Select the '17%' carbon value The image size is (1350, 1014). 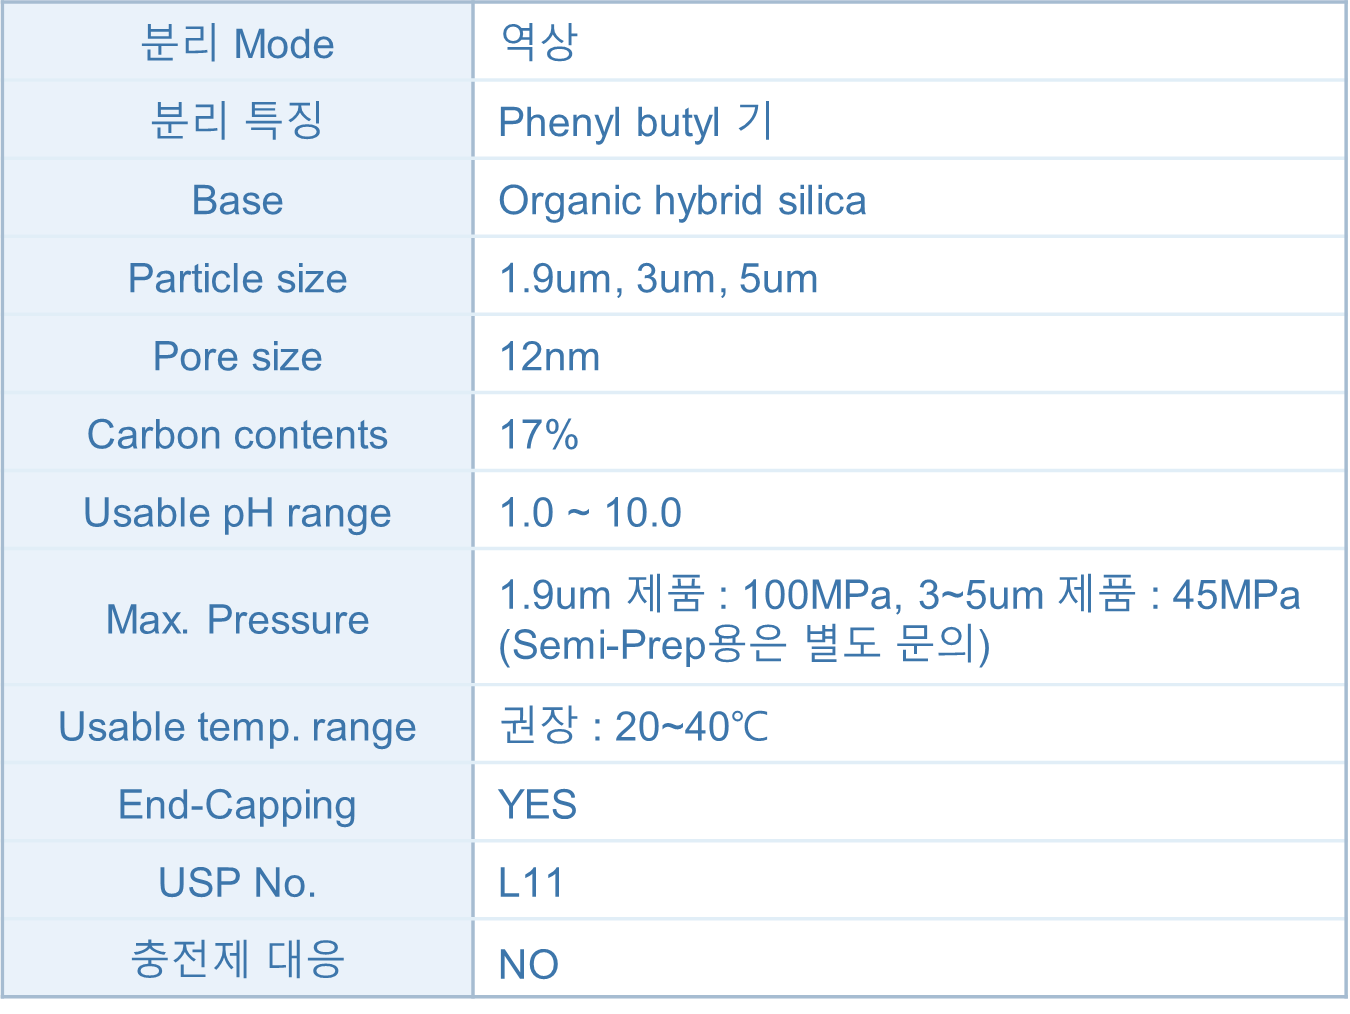coord(538,435)
